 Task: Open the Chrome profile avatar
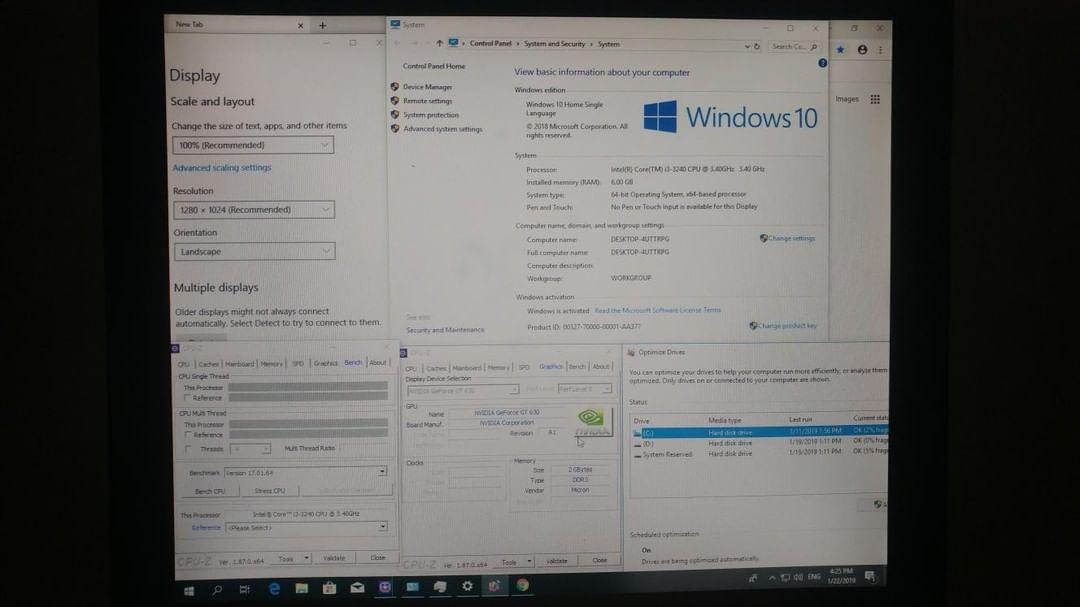pos(862,50)
